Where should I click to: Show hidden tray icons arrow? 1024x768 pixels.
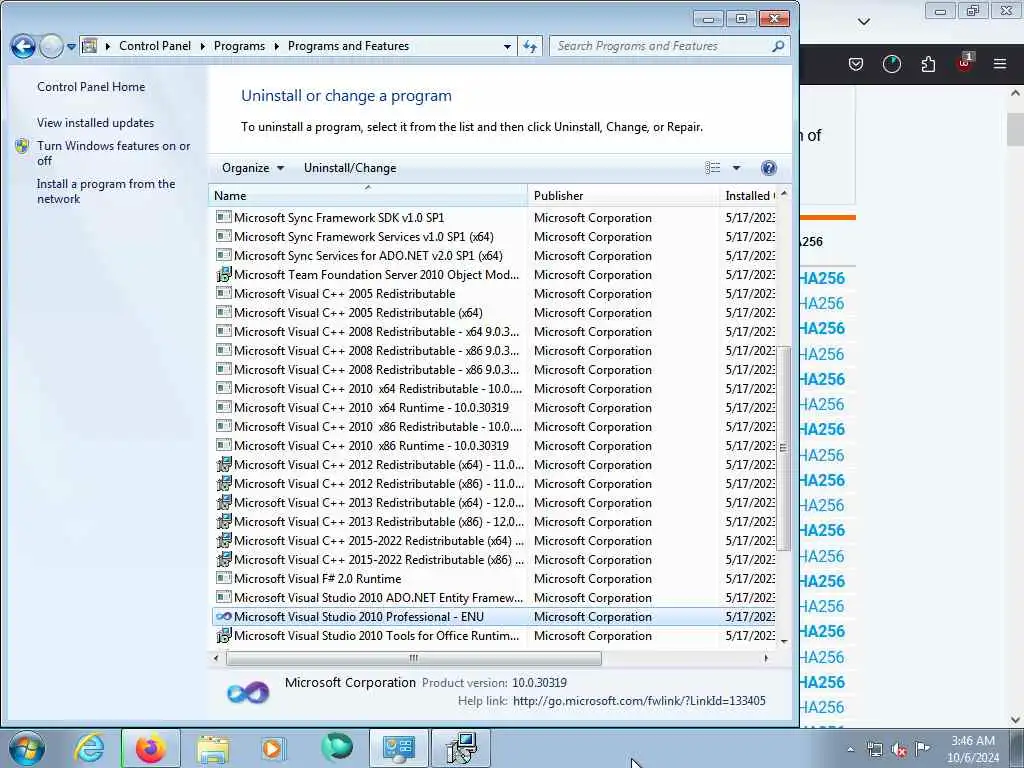click(x=850, y=749)
